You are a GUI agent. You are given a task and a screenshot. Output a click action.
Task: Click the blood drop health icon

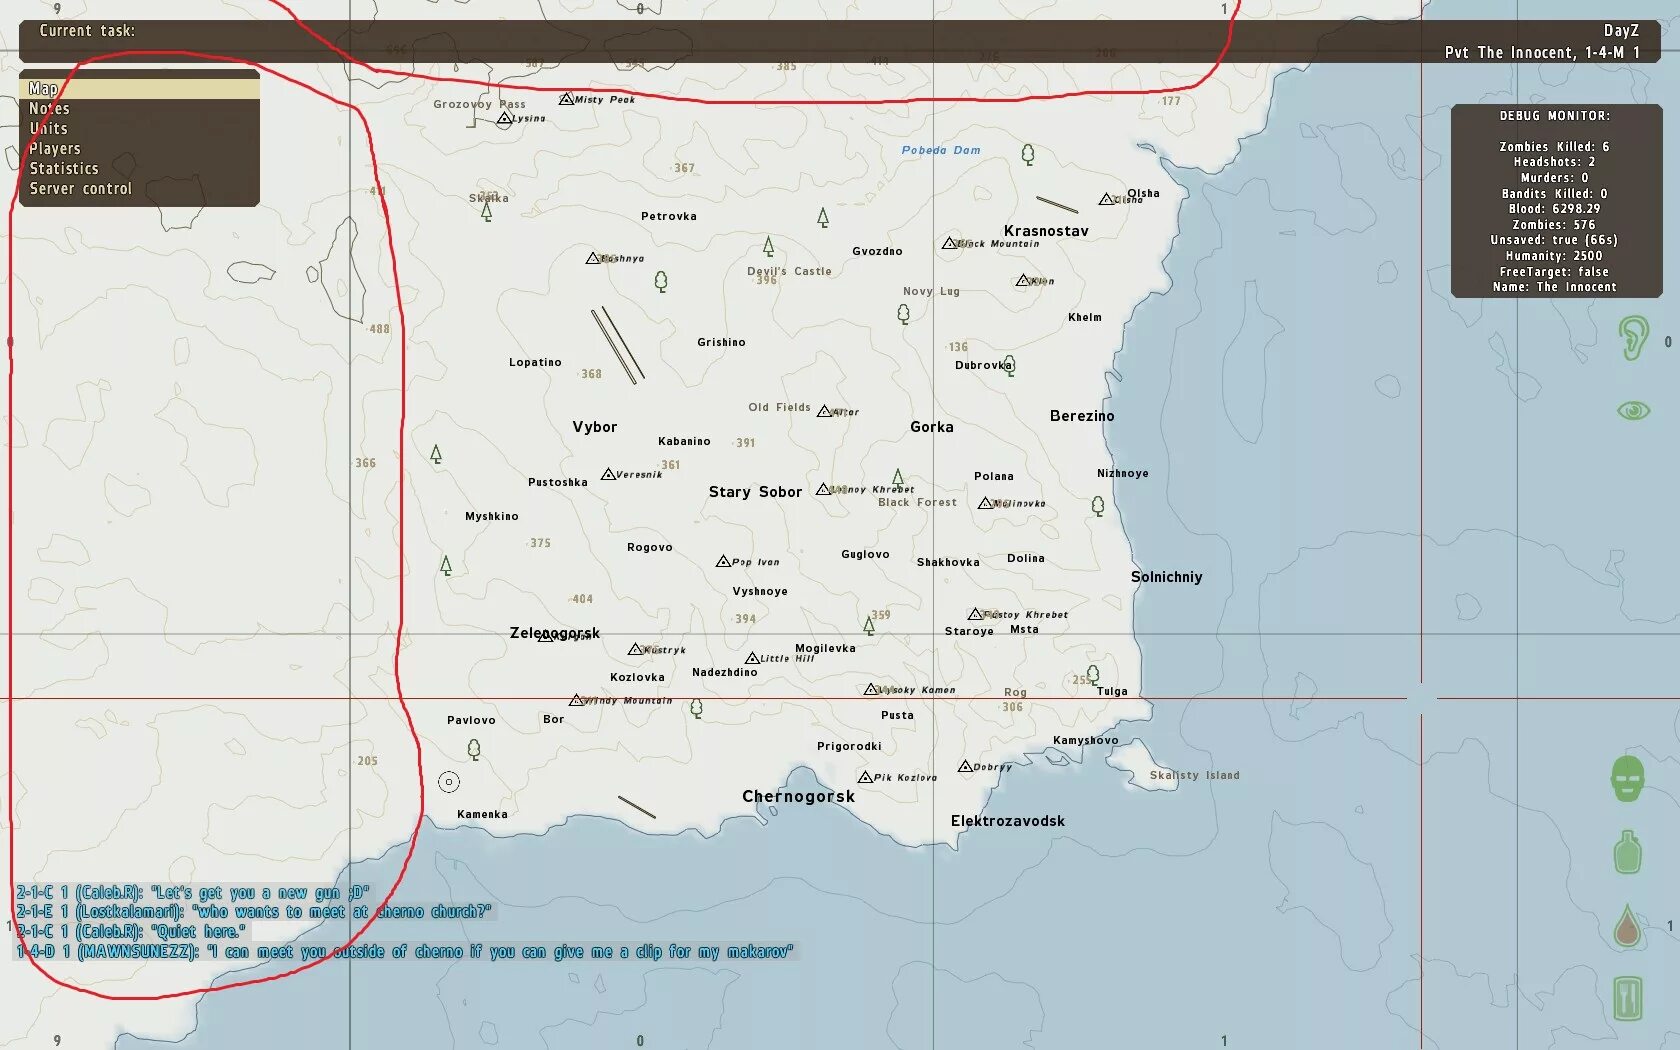click(1627, 925)
